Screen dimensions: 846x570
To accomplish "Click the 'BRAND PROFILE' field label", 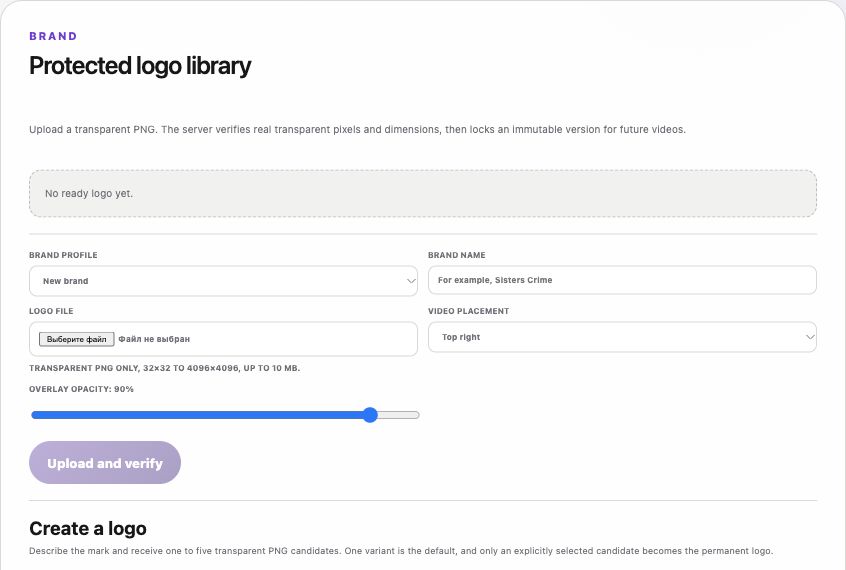I will (x=63, y=255).
